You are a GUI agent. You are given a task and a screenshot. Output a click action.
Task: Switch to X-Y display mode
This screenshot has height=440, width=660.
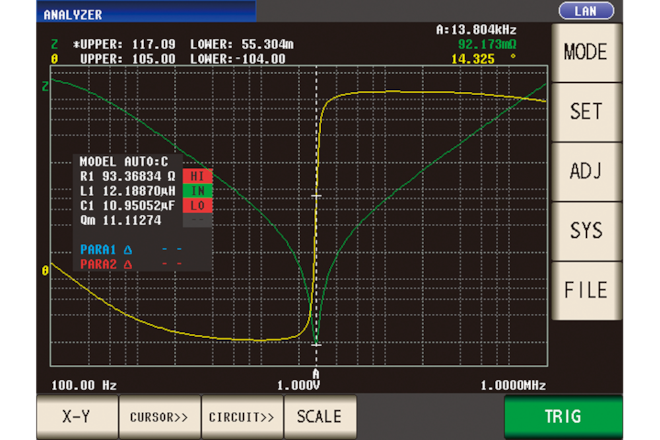(x=77, y=416)
